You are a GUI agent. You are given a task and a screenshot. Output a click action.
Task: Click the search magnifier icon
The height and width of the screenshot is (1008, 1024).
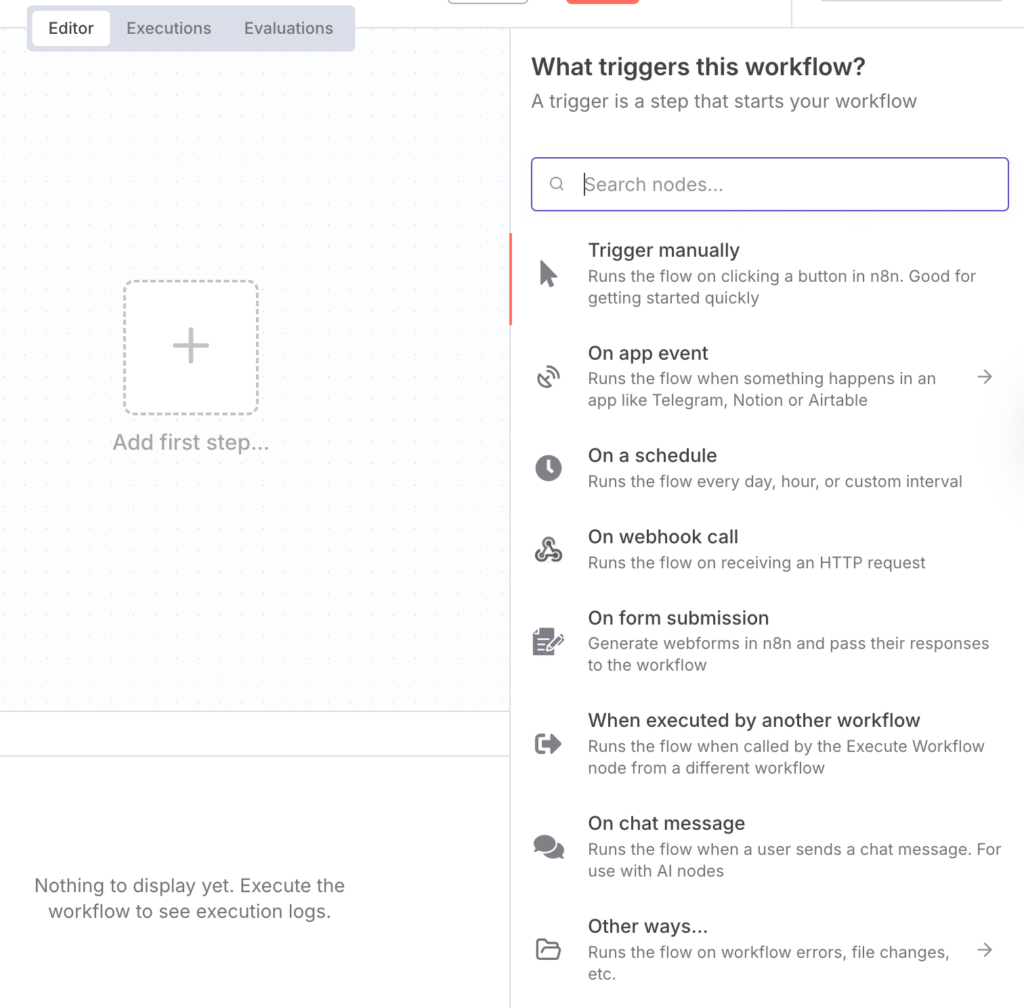pos(557,184)
